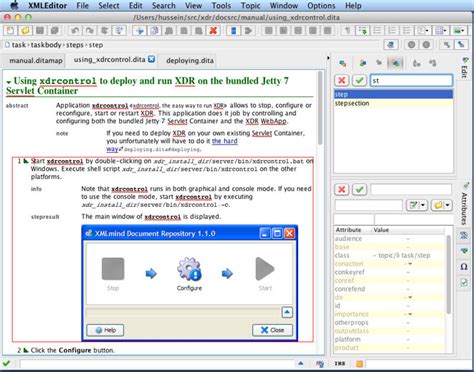Click the bulleted list toolbar icon
The height and width of the screenshot is (372, 474).
tap(377, 31)
